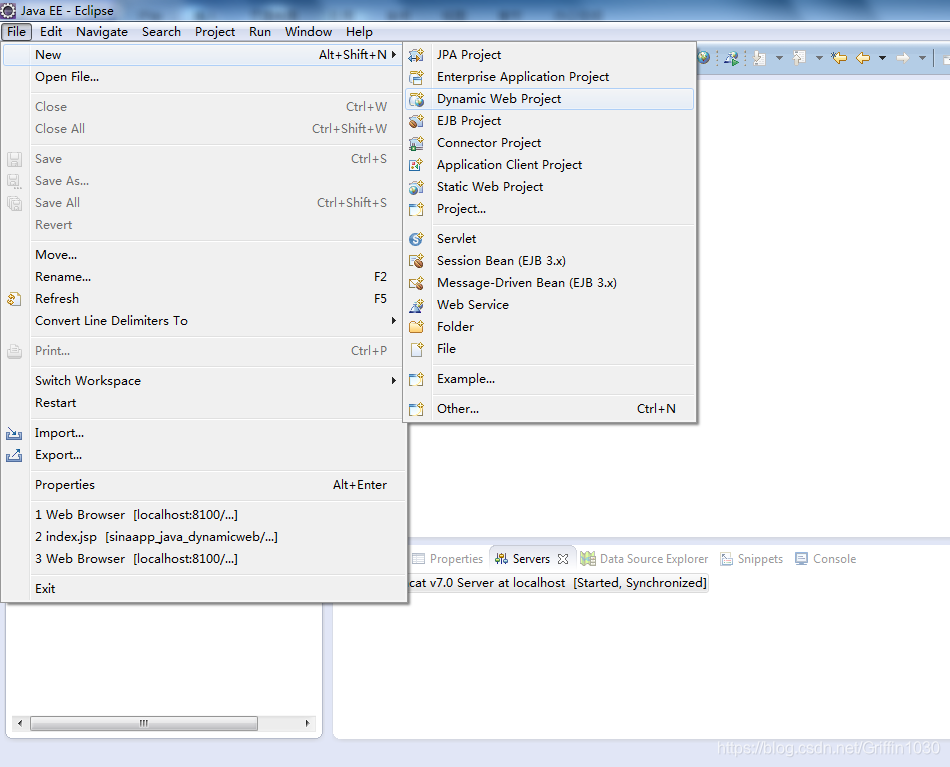The height and width of the screenshot is (767, 950).
Task: Click the Import icon in File menu
Action: pos(14,433)
